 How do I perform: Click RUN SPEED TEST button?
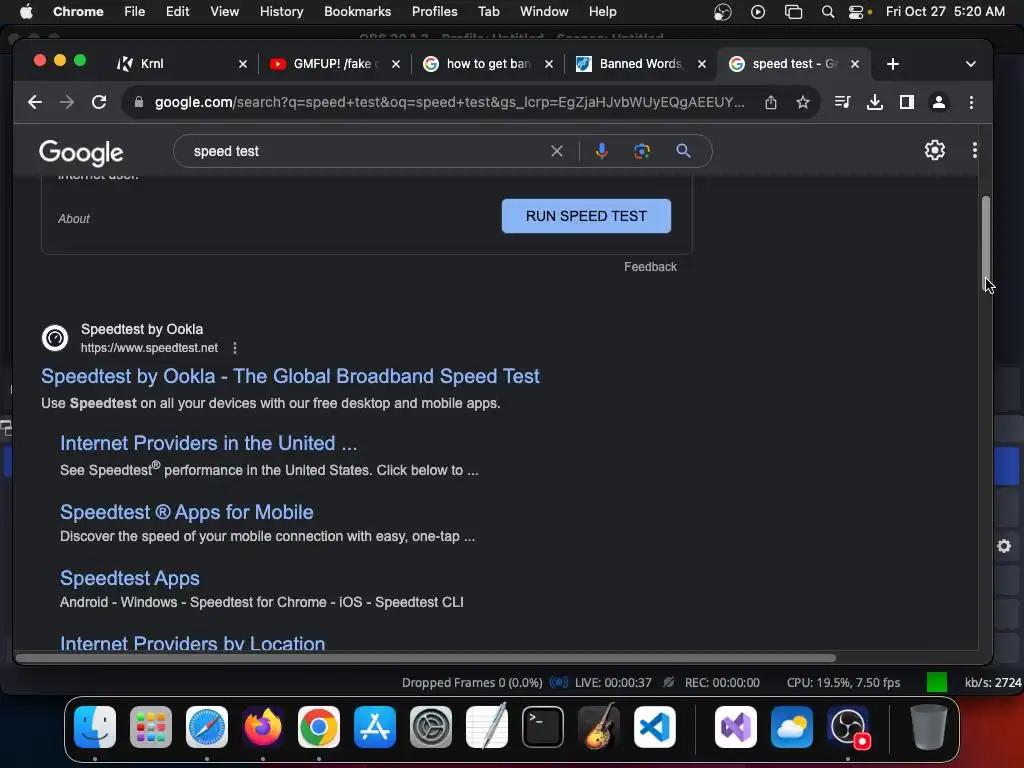(x=586, y=216)
